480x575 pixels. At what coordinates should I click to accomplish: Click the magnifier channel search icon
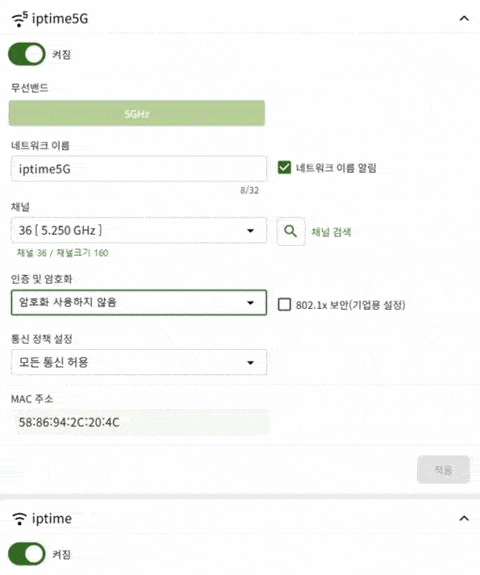290,231
